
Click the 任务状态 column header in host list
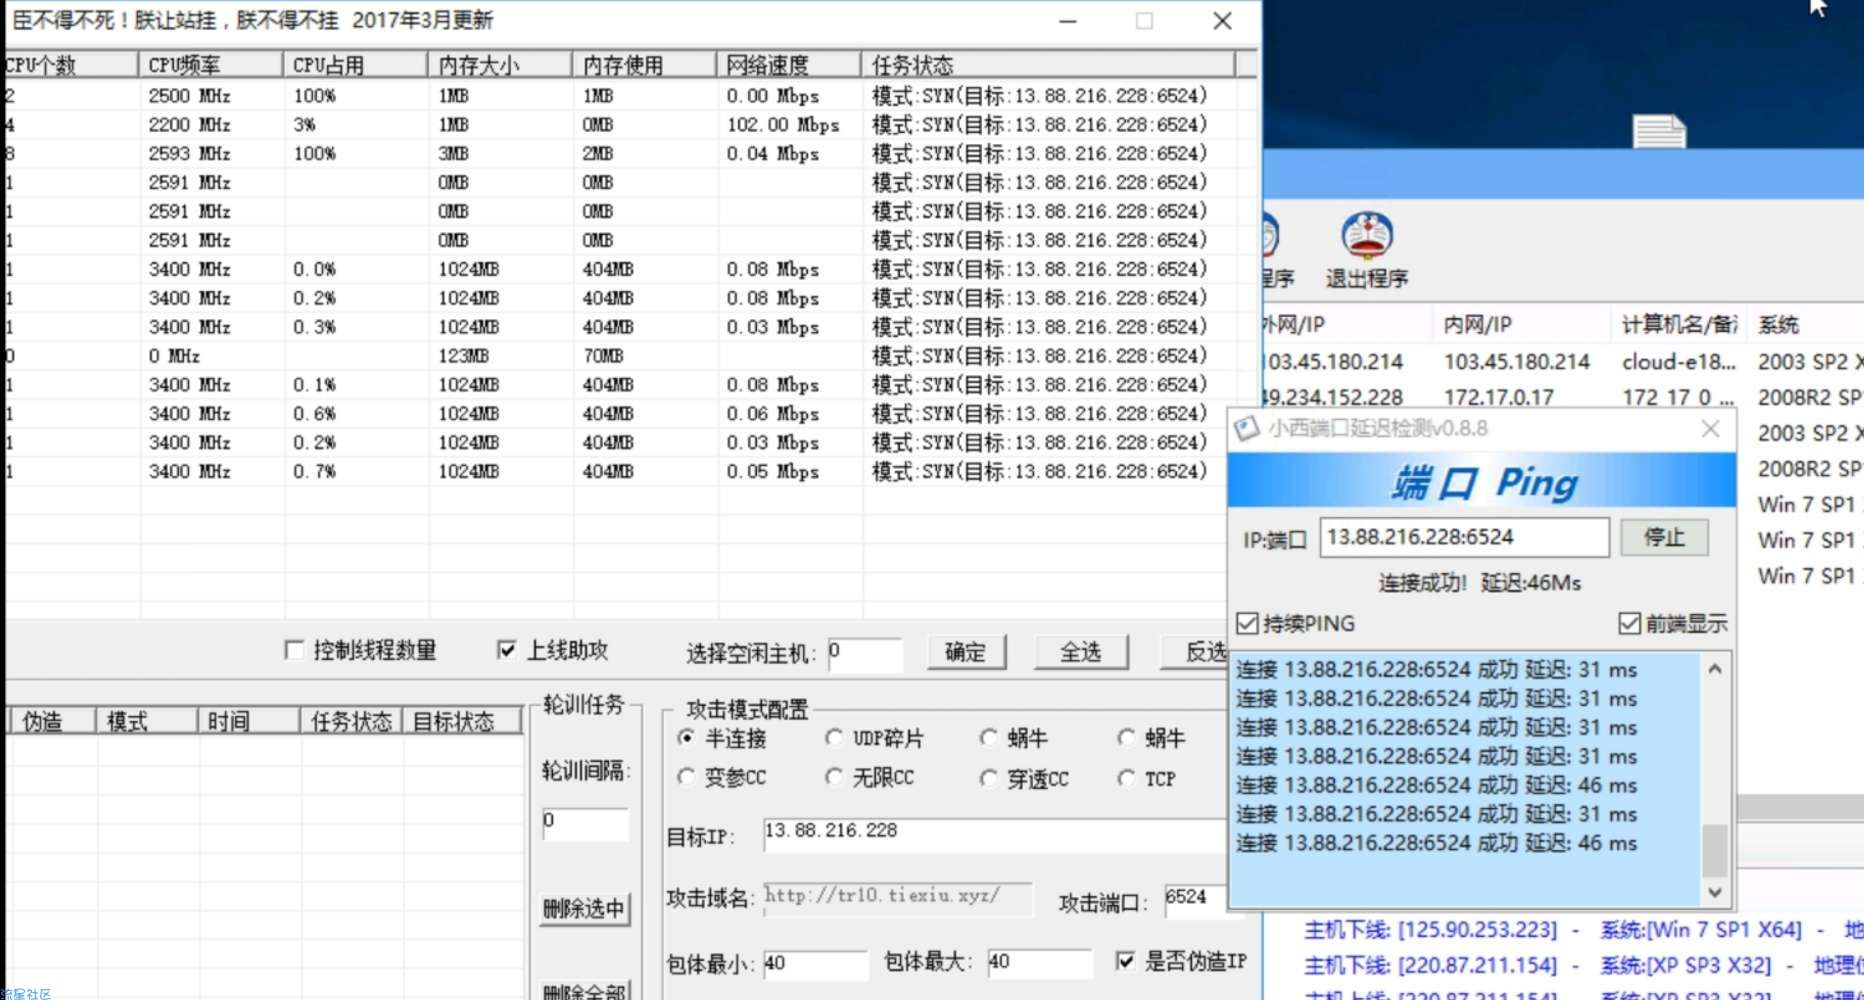point(1048,65)
